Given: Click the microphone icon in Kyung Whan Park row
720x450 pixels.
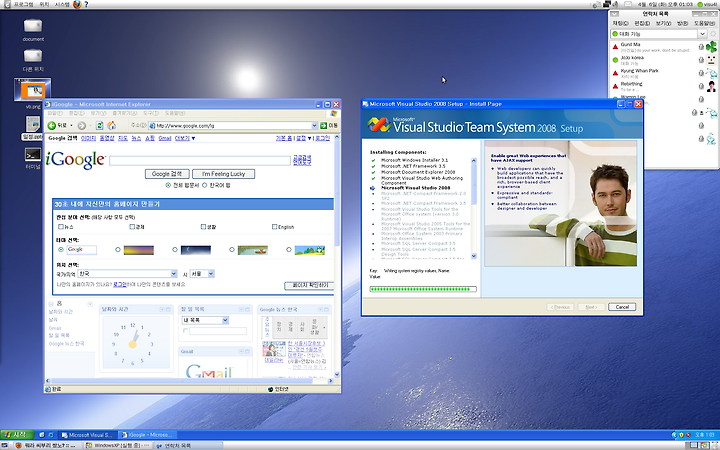Looking at the screenshot, I should pyautogui.click(x=701, y=73).
